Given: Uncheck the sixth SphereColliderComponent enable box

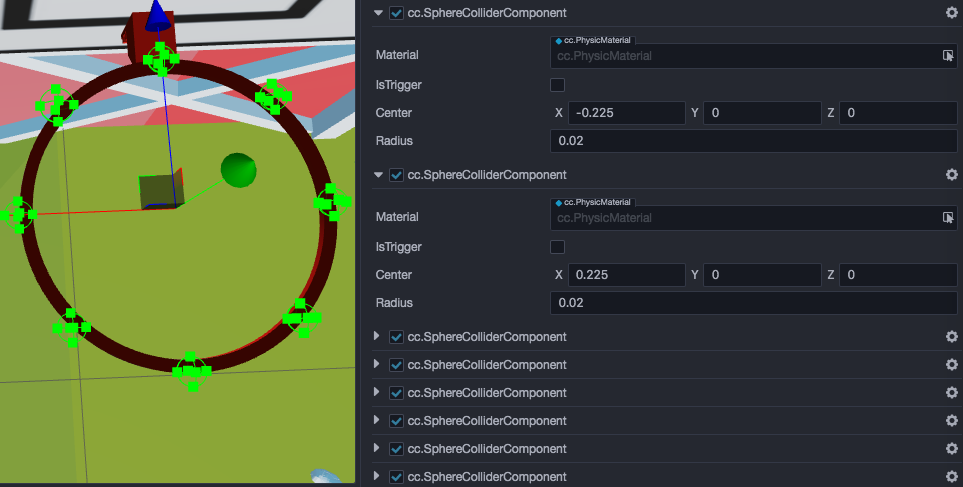Looking at the screenshot, I should pos(396,421).
